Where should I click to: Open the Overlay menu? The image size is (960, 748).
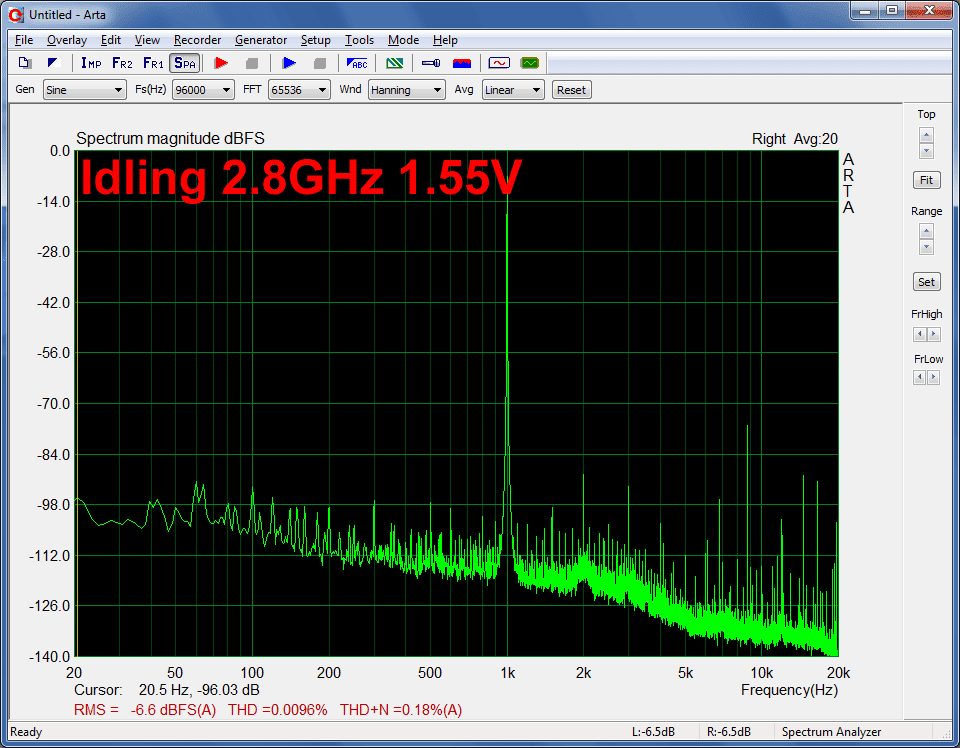(x=67, y=40)
